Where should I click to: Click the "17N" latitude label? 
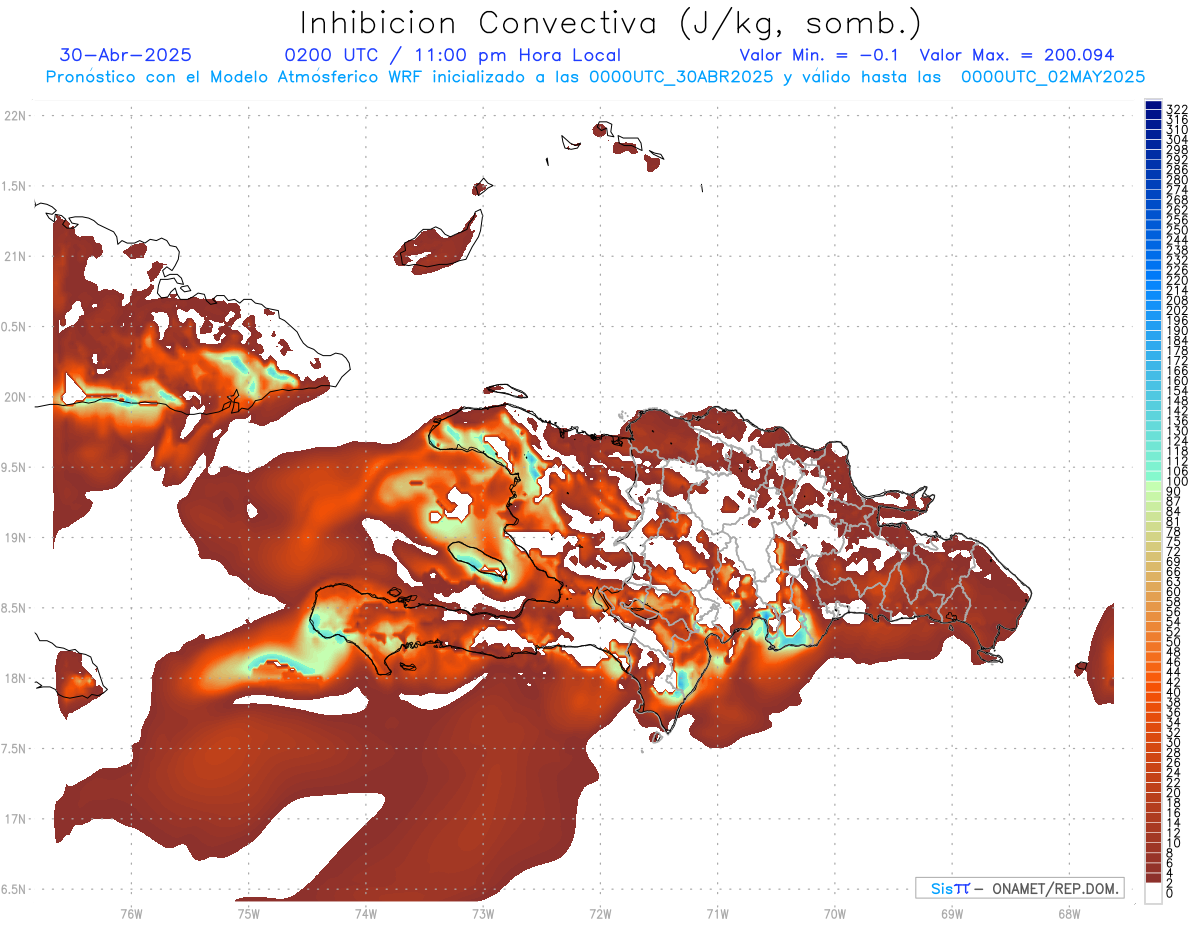(x=15, y=819)
